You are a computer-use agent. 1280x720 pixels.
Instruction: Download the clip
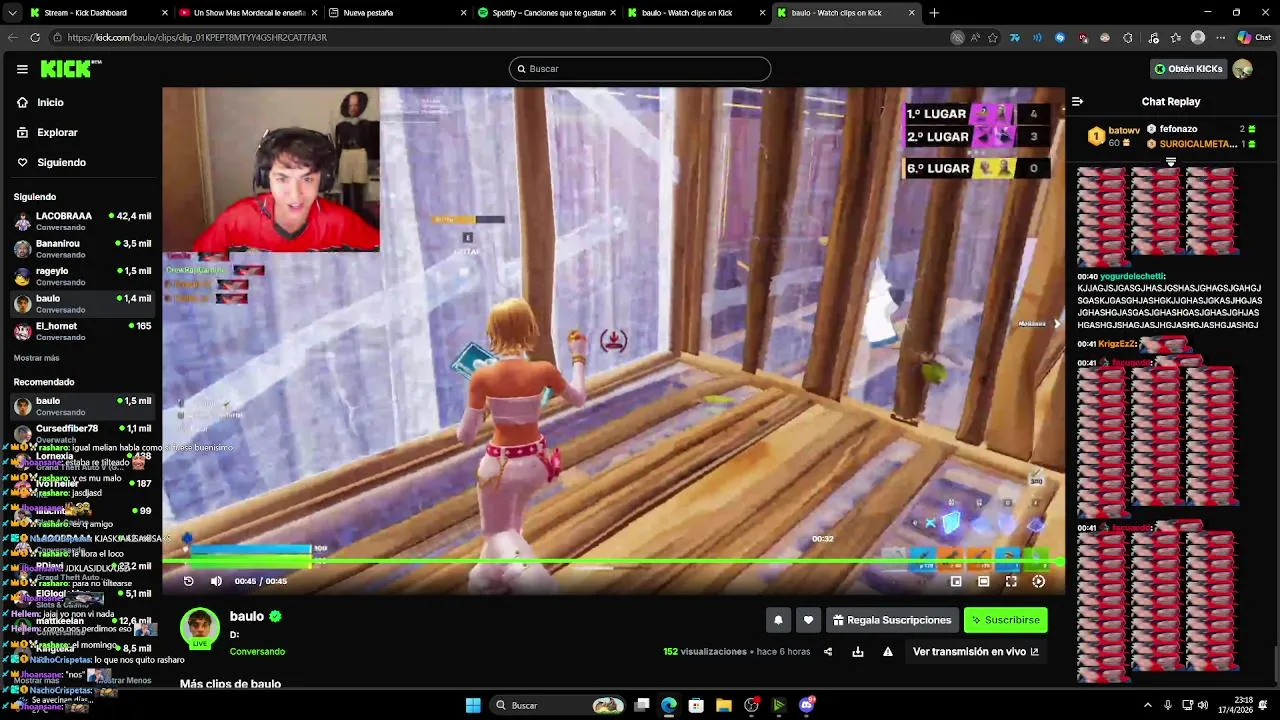pyautogui.click(x=857, y=652)
